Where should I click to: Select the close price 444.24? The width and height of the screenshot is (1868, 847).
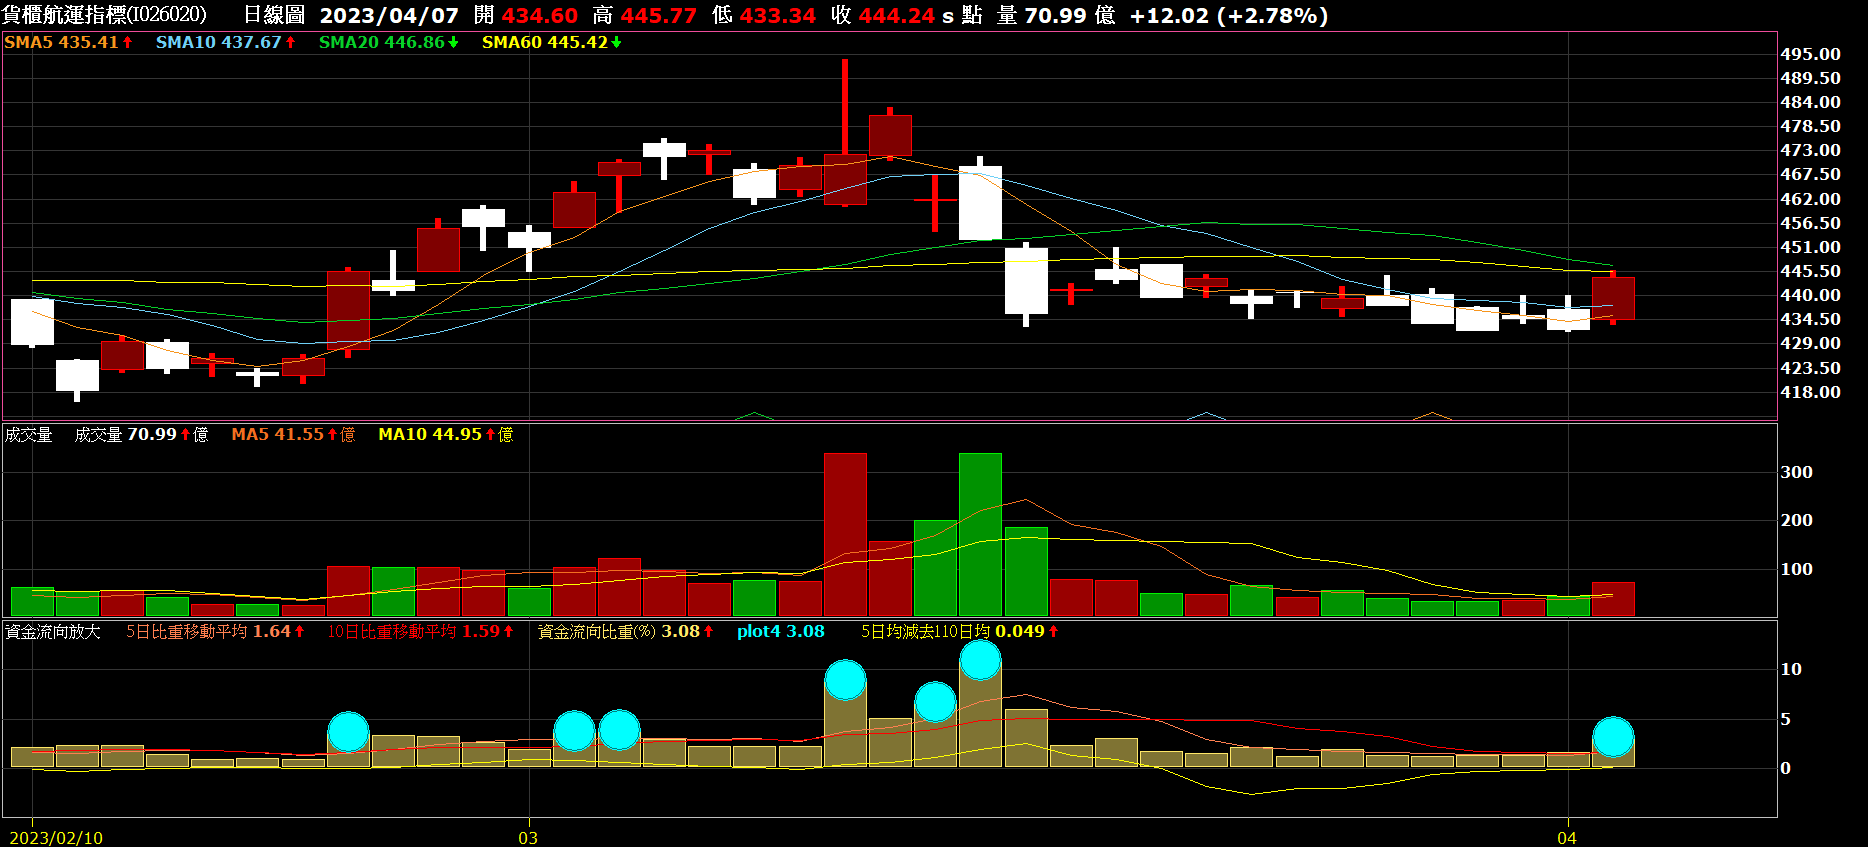tap(896, 16)
